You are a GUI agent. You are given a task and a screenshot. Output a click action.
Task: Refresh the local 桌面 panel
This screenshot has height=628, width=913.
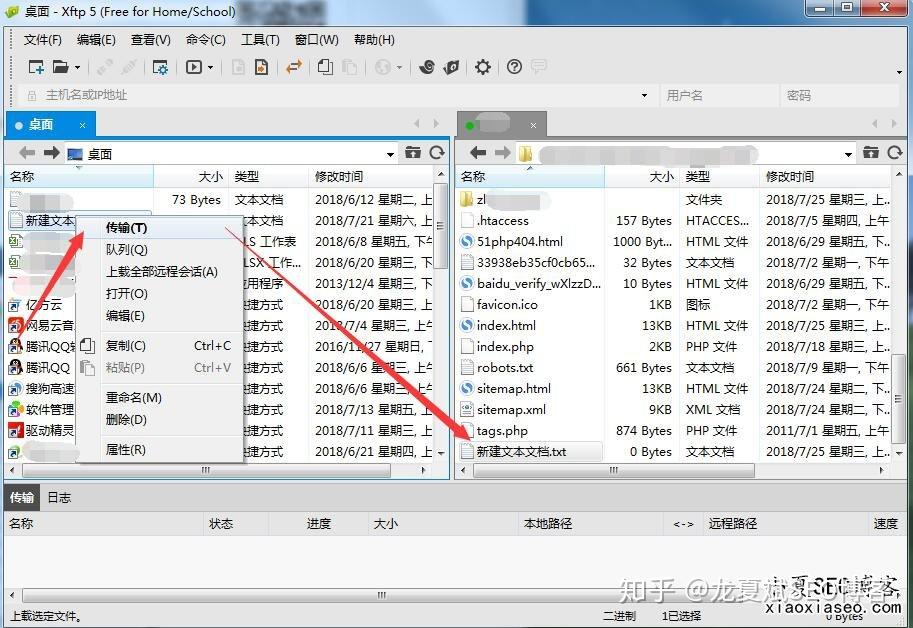click(x=437, y=153)
